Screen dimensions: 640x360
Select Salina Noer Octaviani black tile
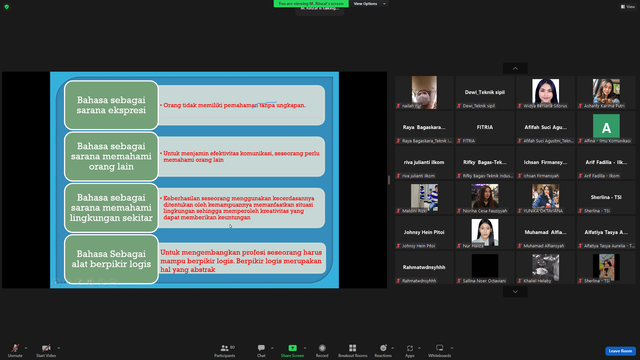[484, 268]
